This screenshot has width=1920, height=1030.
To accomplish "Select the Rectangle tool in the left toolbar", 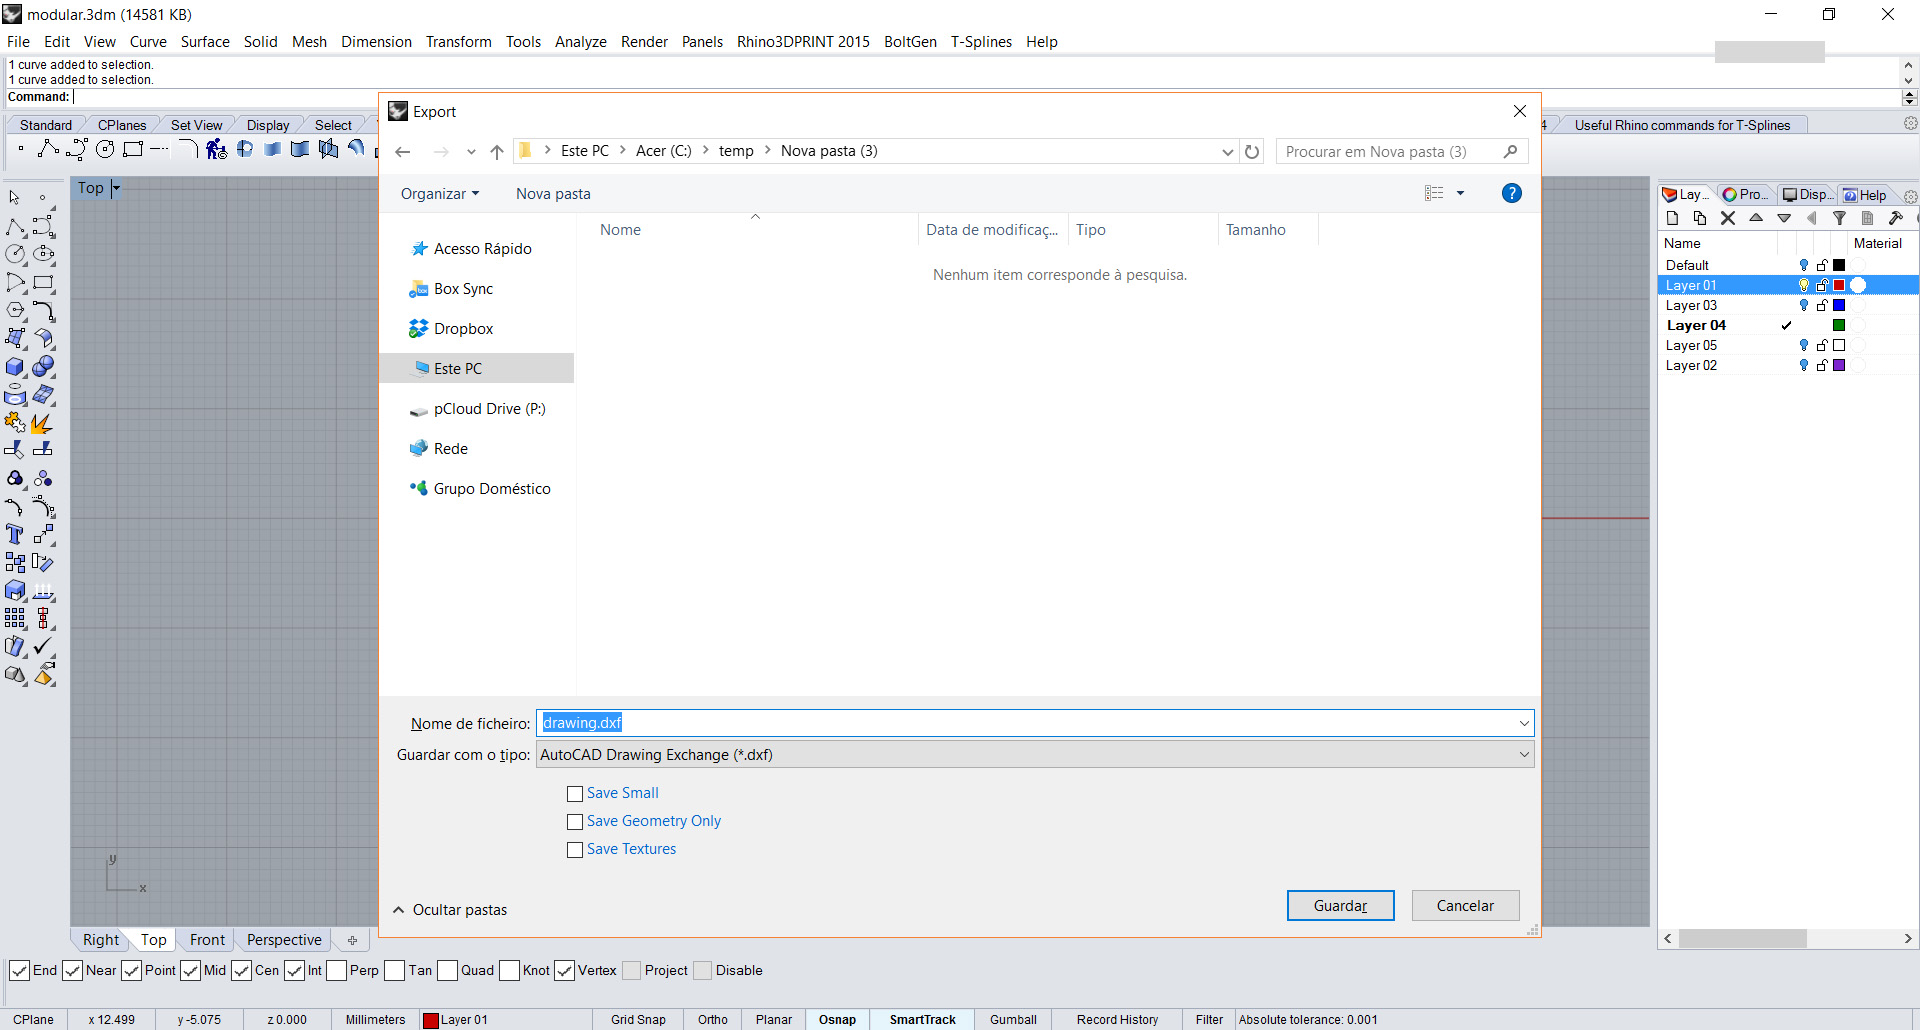I will coord(44,283).
